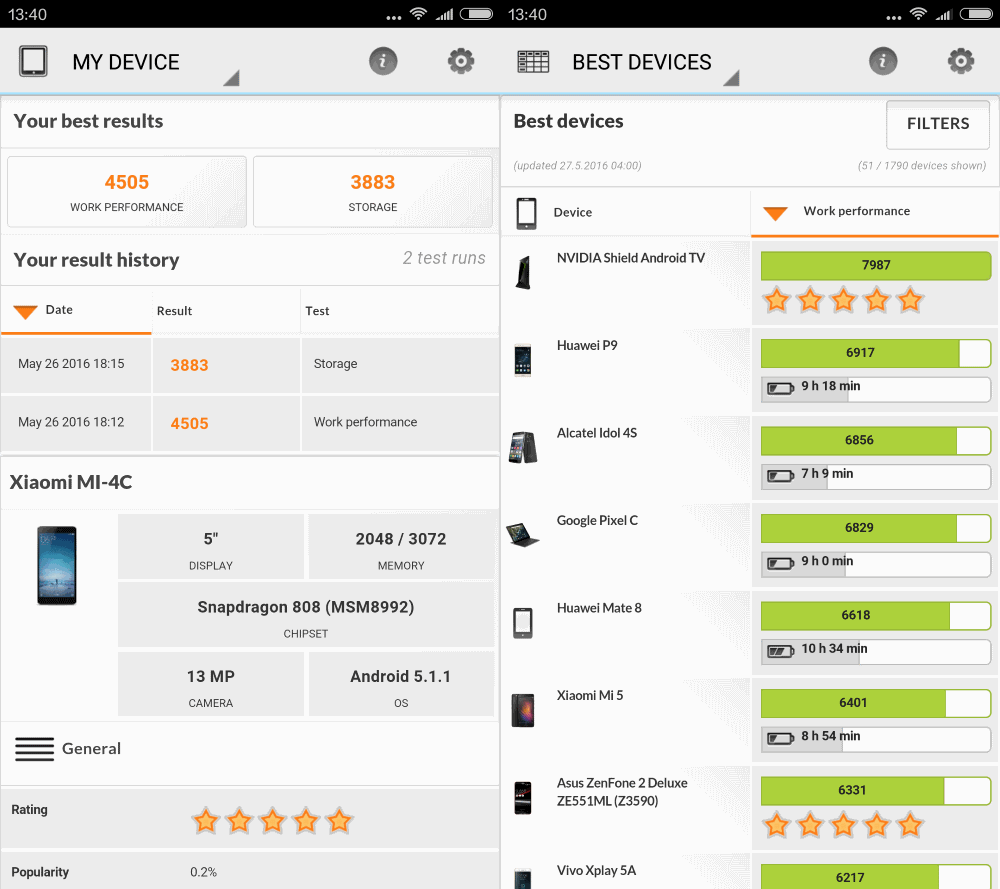The image size is (1000, 889).
Task: Sort history by Result column
Action: coord(226,311)
